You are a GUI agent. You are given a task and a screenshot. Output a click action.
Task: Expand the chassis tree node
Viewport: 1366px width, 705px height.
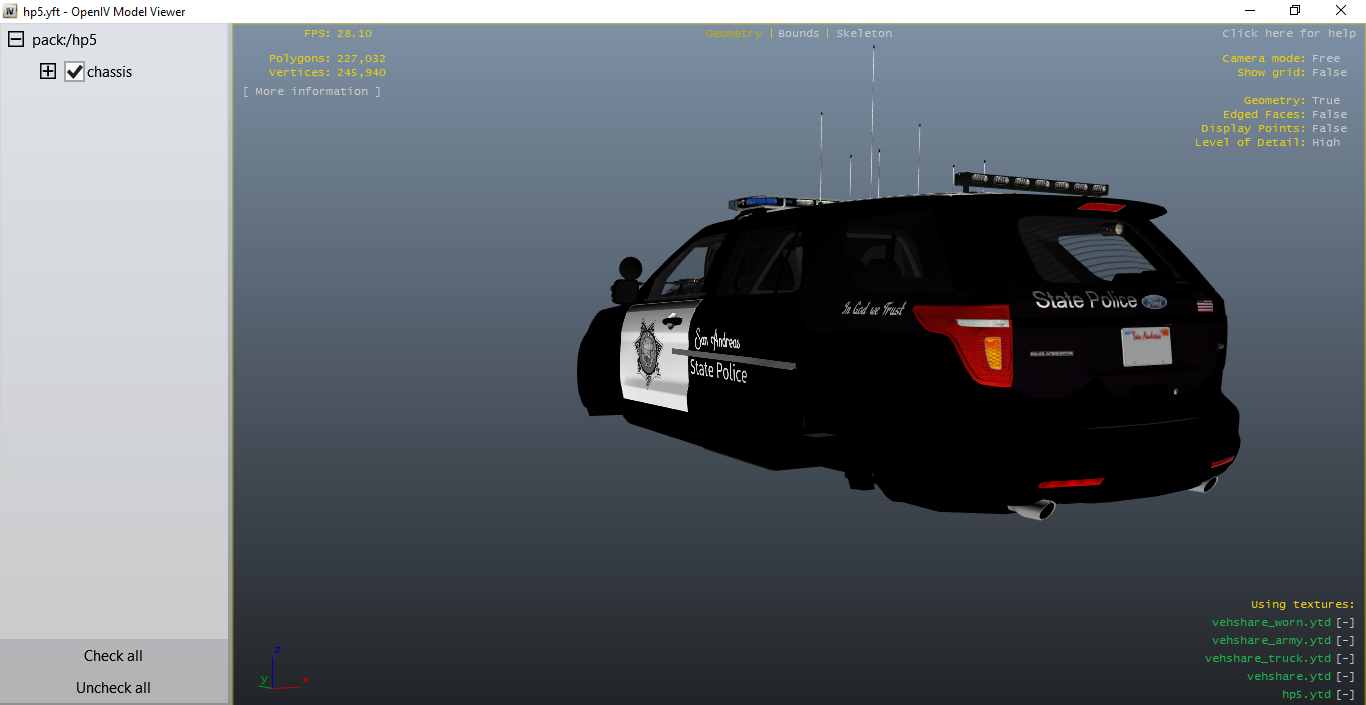coord(47,72)
